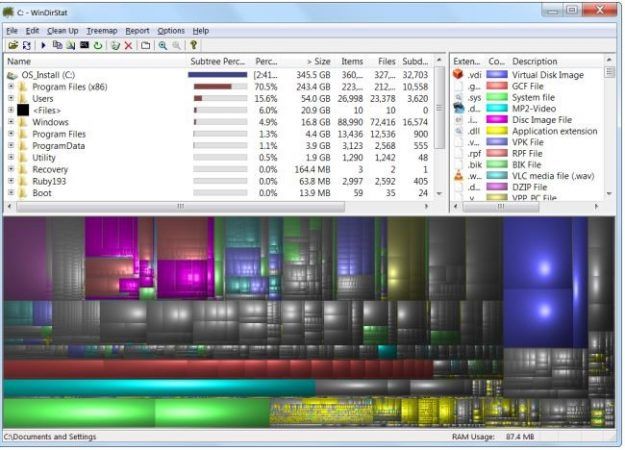Viewport: 625px width, 450px height.
Task: Click the VLC cone icon for .wav
Action: pyautogui.click(x=458, y=175)
